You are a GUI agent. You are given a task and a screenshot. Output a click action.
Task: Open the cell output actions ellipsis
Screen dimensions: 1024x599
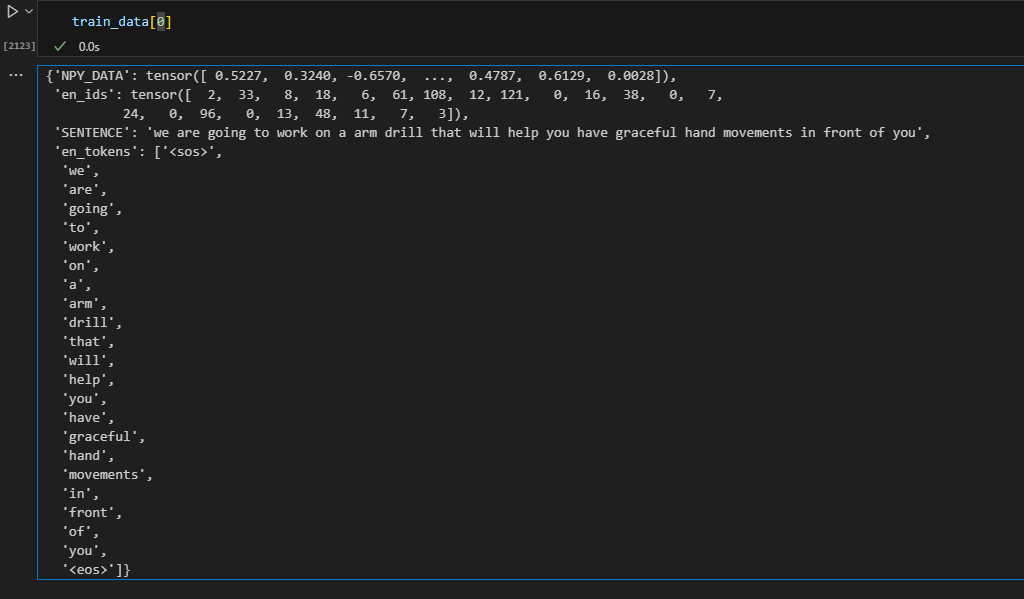16,75
